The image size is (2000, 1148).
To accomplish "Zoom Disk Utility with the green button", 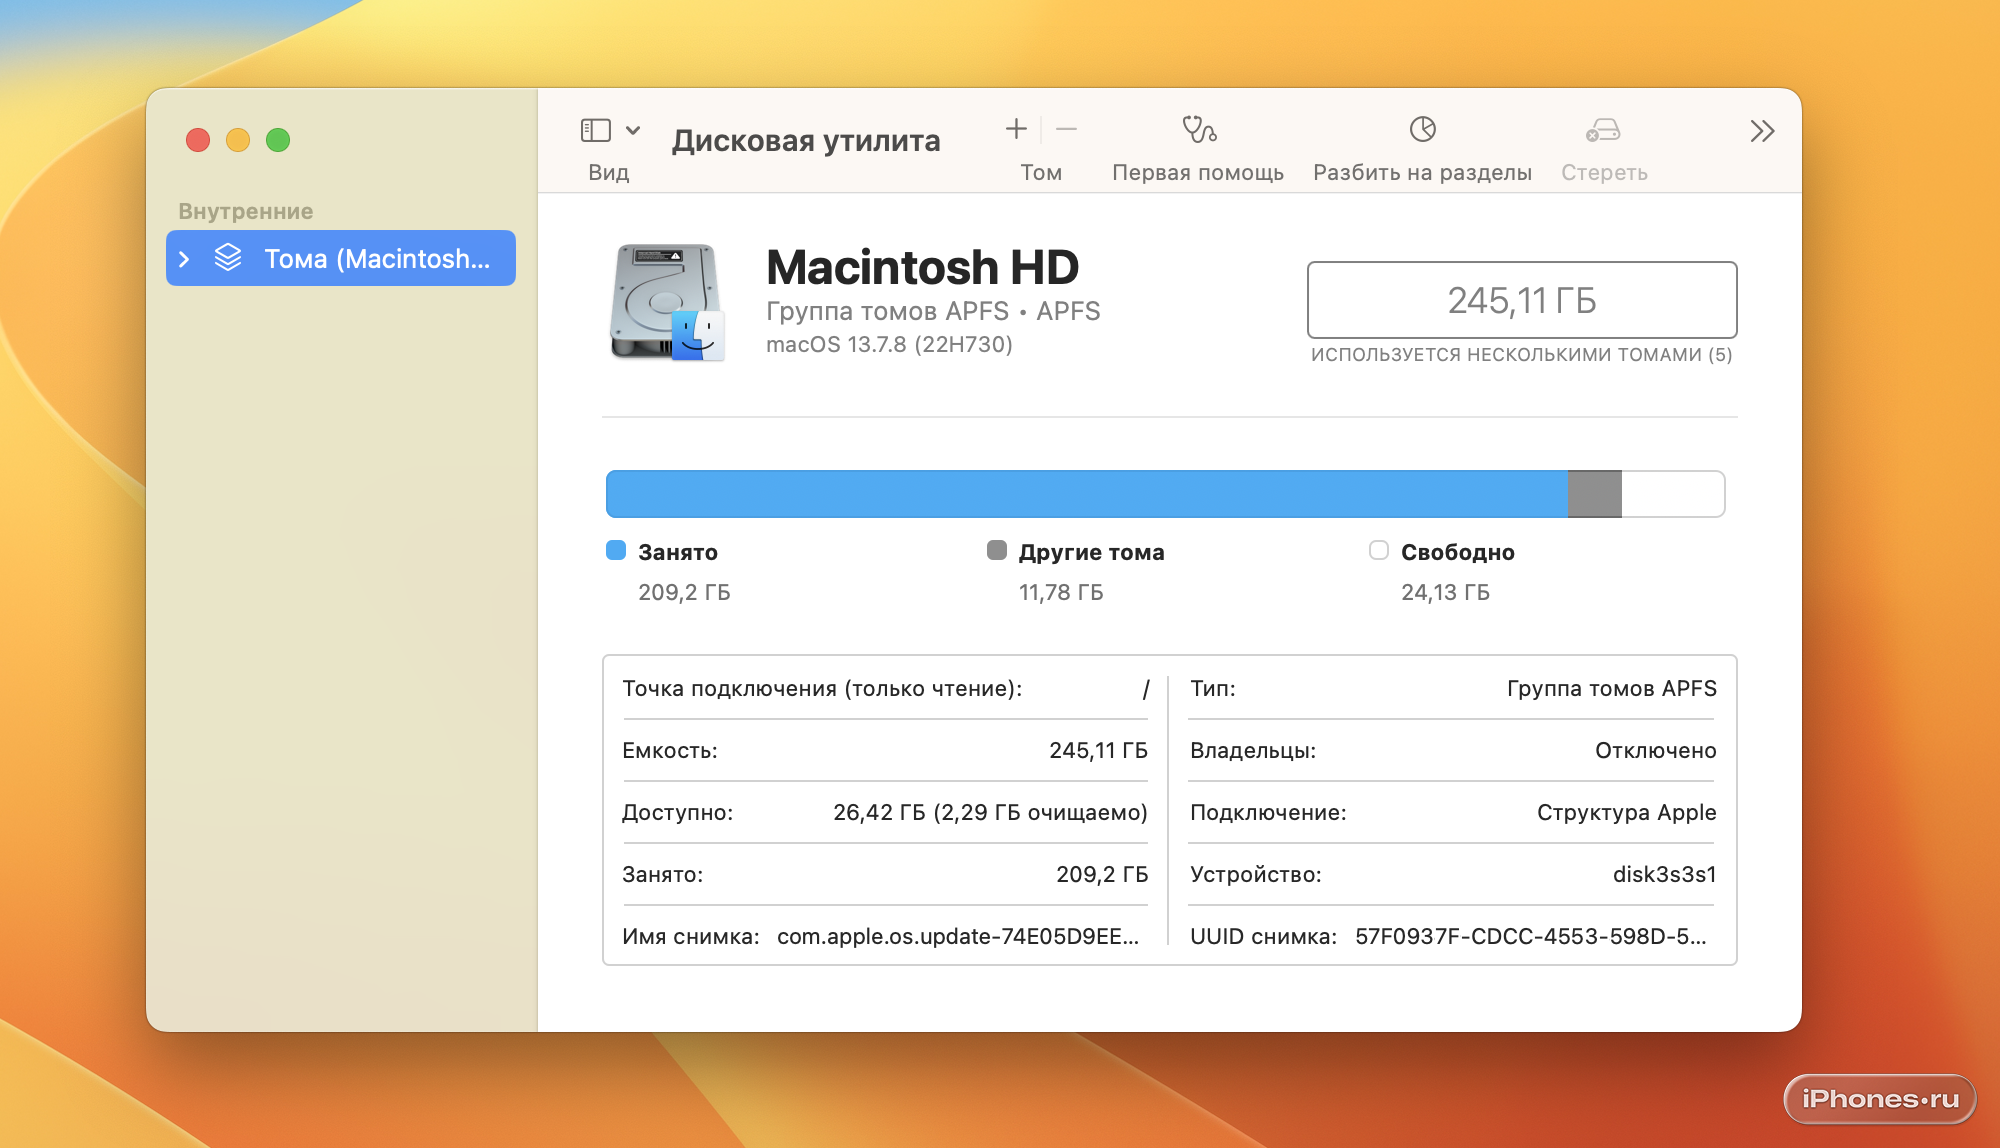I will 278,140.
